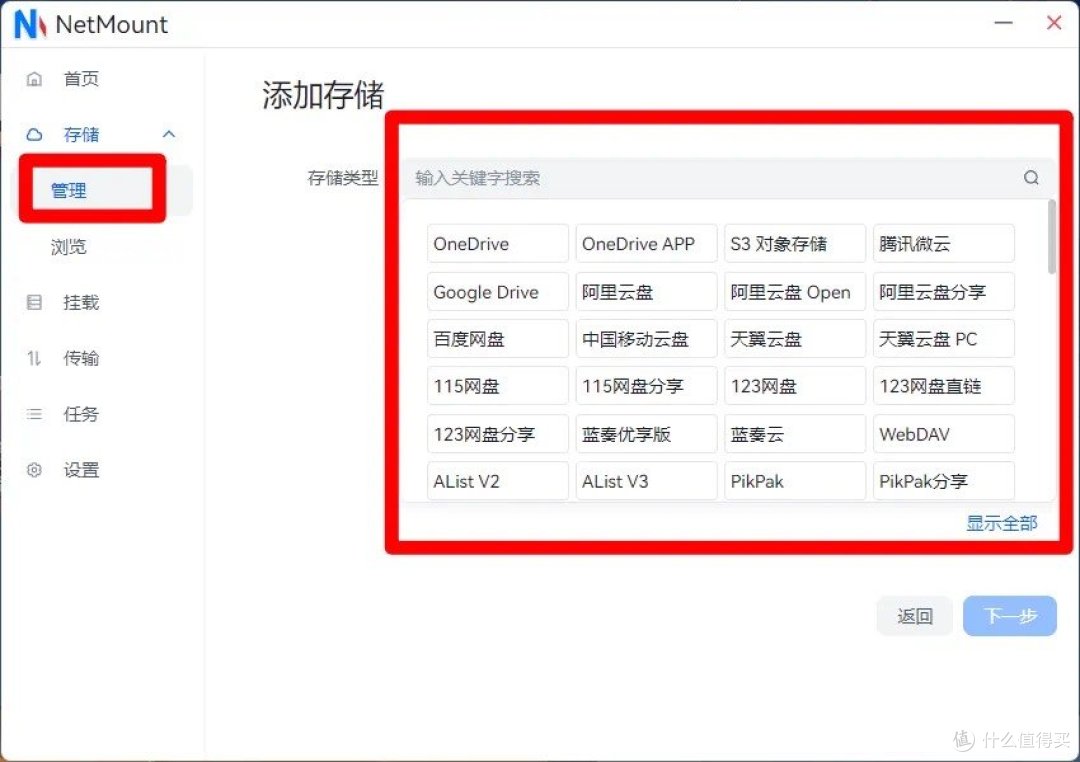Viewport: 1080px width, 762px height.
Task: Select the Google Drive storage type
Action: pos(497,291)
